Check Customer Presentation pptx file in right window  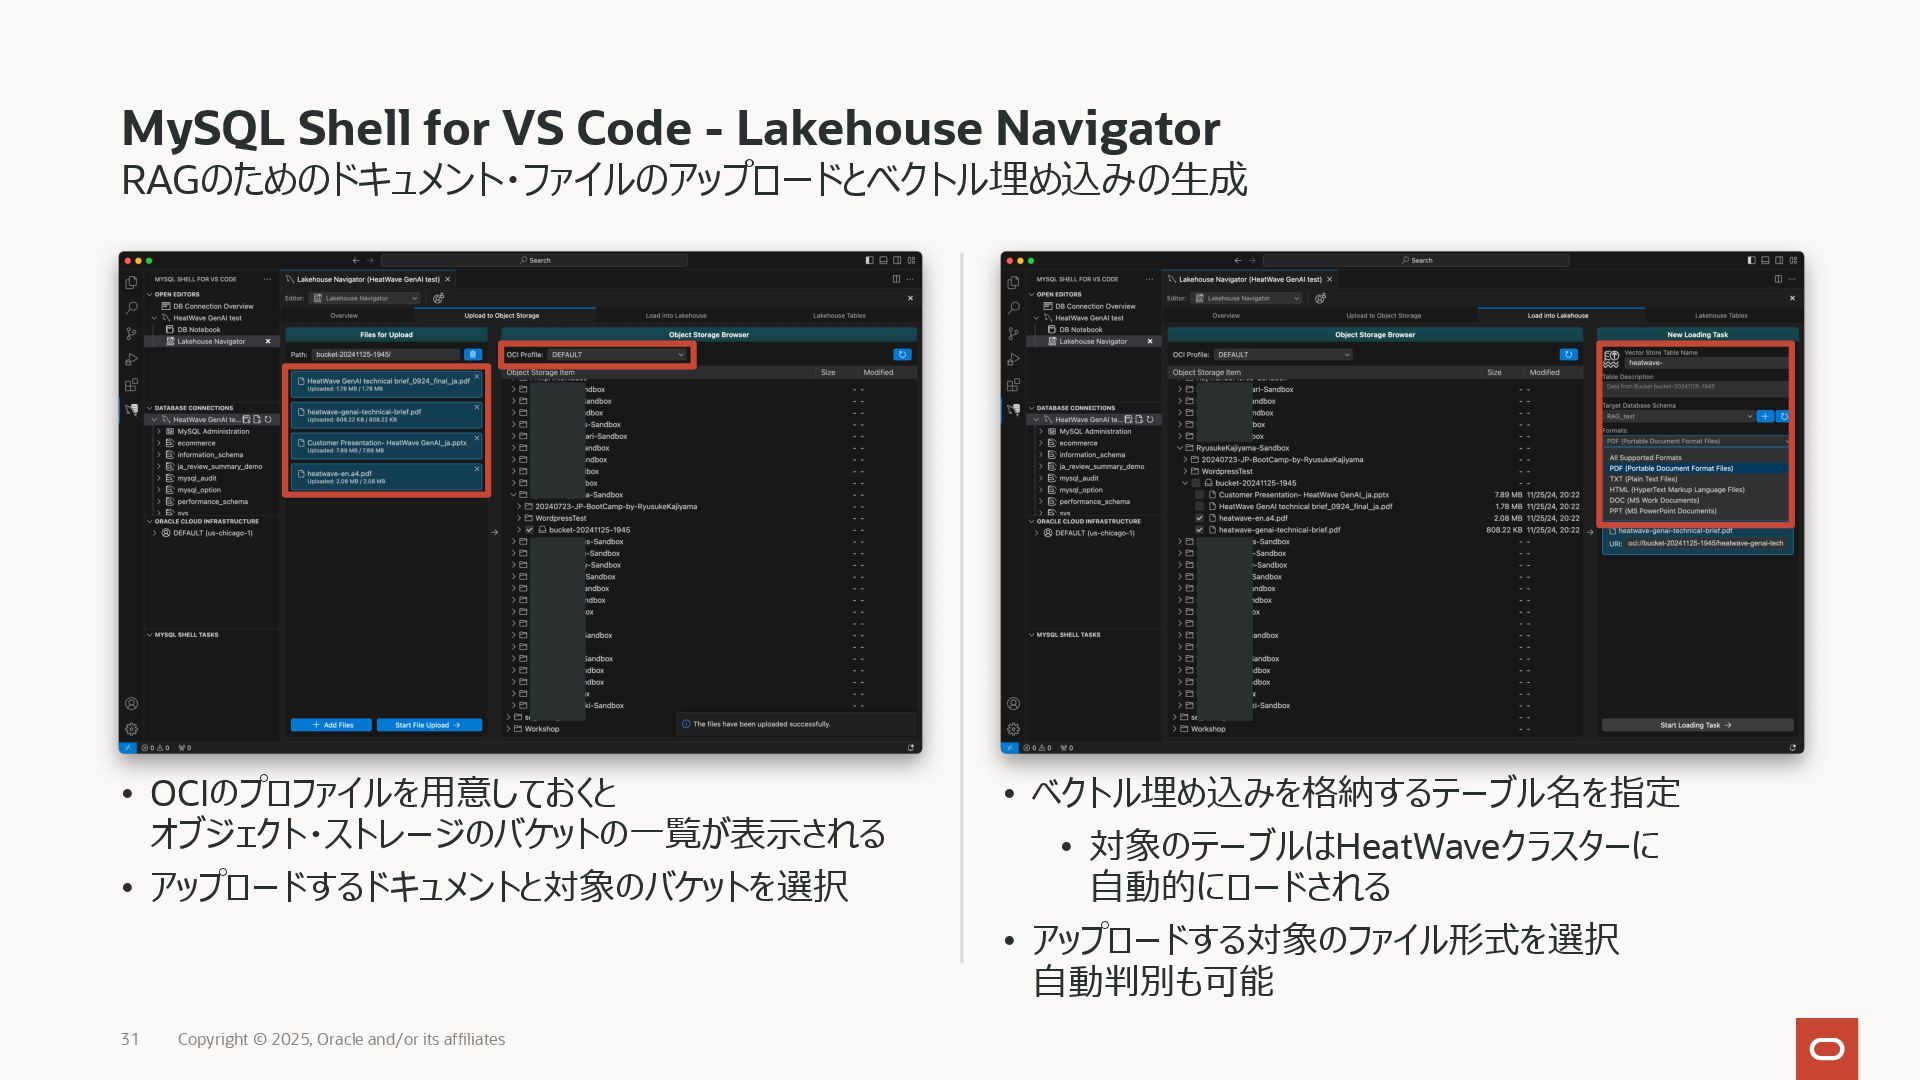(1199, 495)
